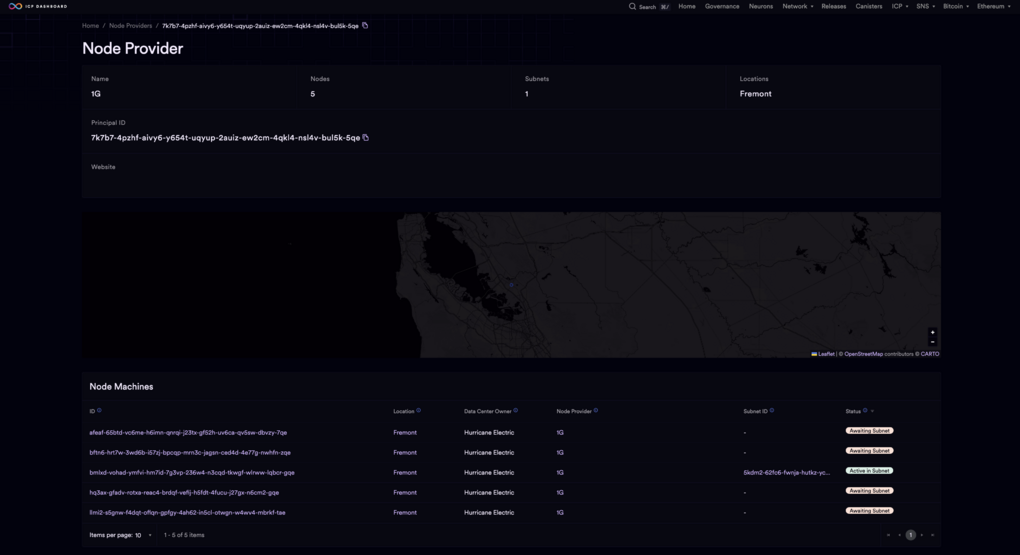Screen dimensions: 1020x555
Task: Go to Governance in top navigation
Action: pyautogui.click(x=722, y=6)
